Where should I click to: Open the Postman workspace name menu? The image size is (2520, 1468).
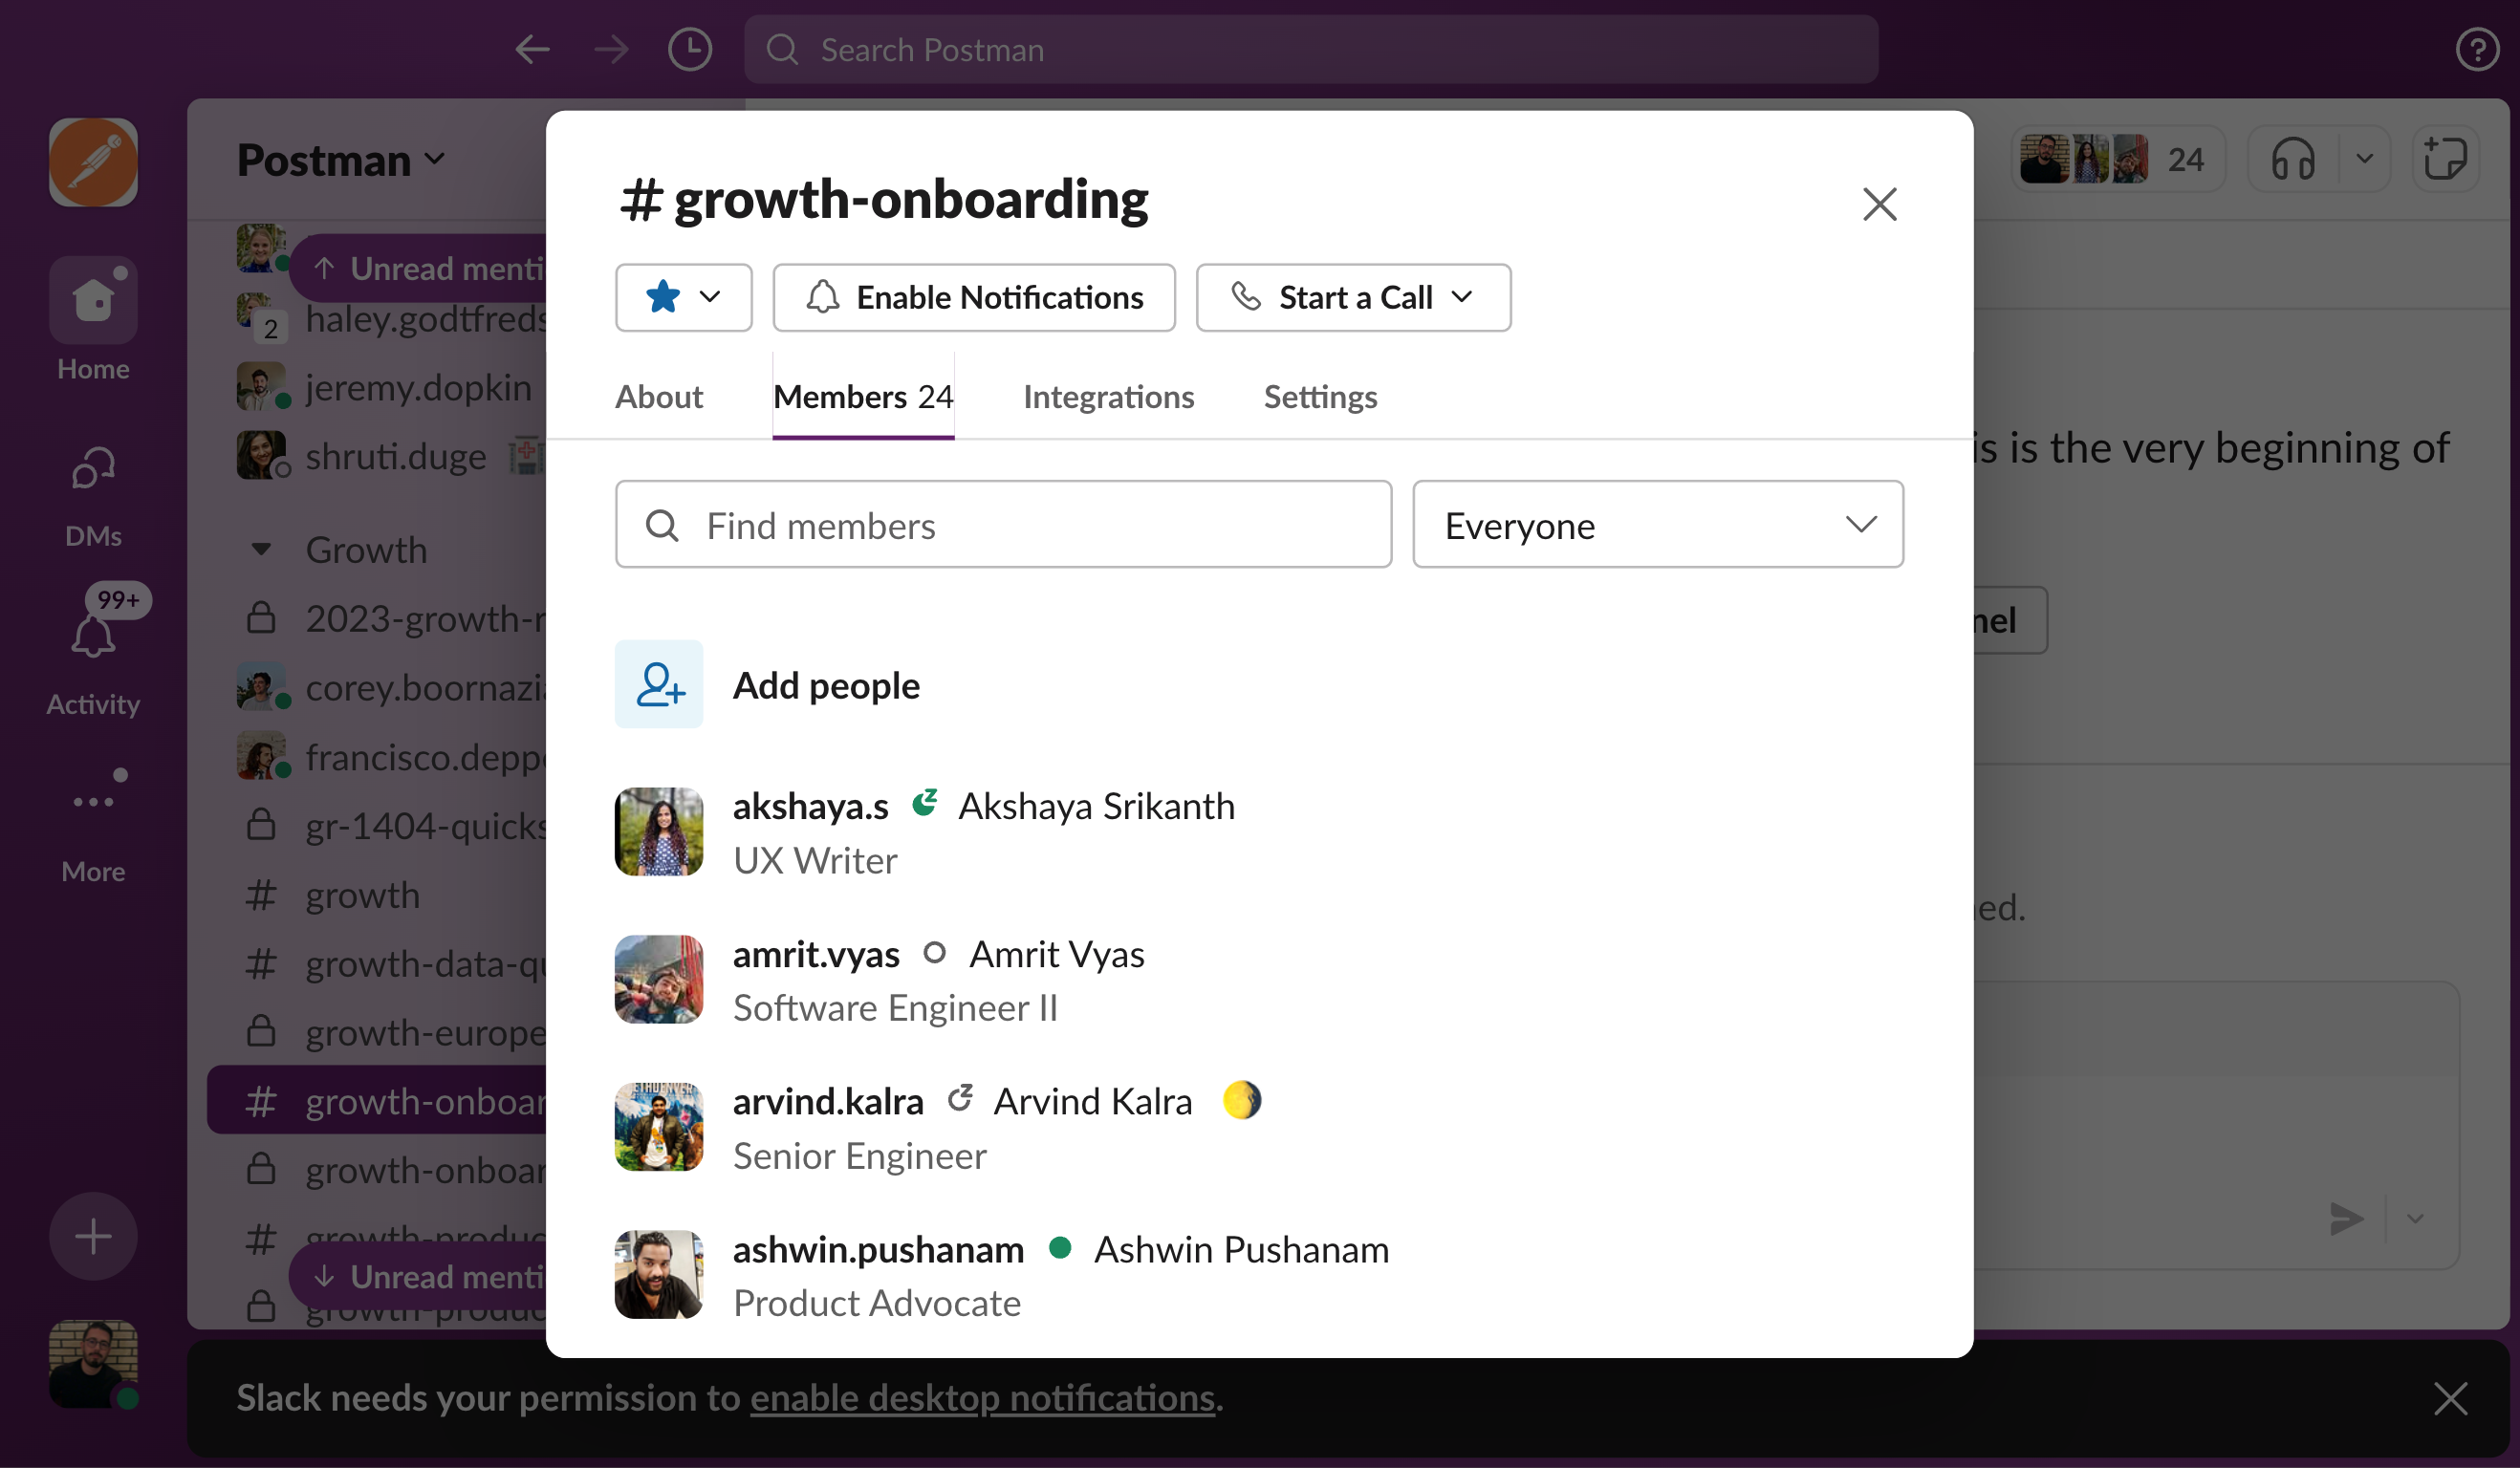point(340,160)
